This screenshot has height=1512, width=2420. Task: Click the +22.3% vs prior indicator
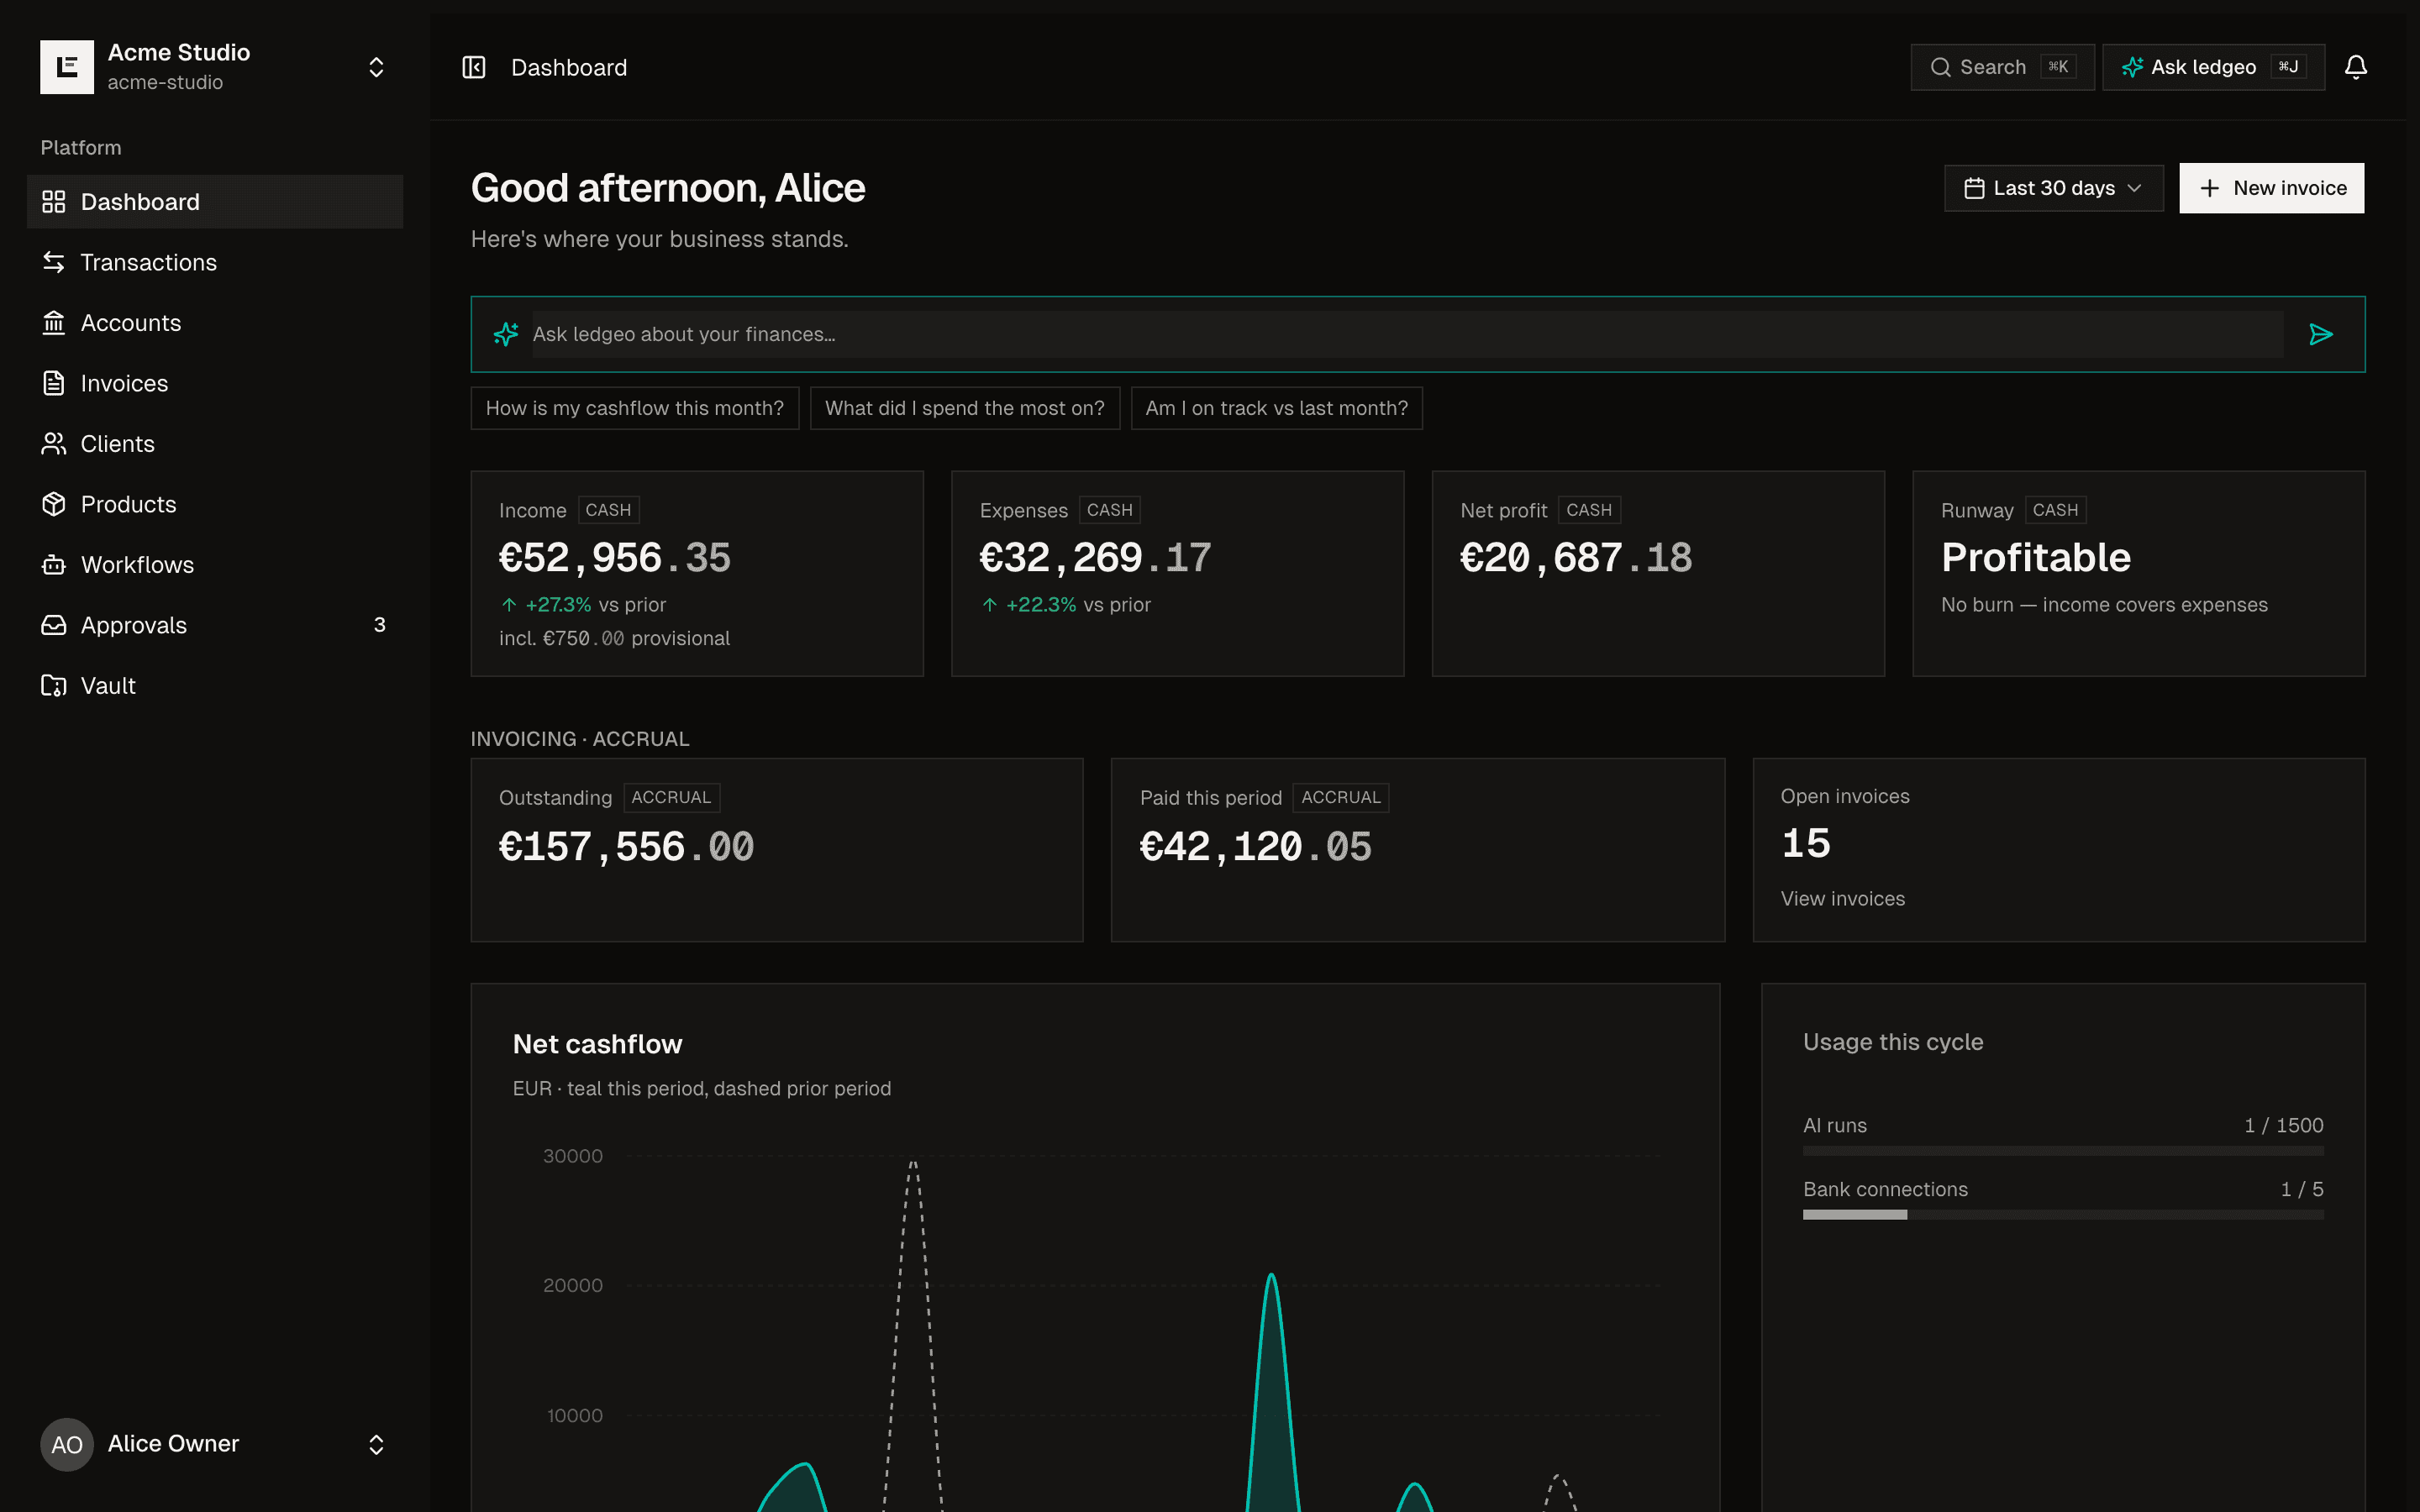click(1065, 605)
